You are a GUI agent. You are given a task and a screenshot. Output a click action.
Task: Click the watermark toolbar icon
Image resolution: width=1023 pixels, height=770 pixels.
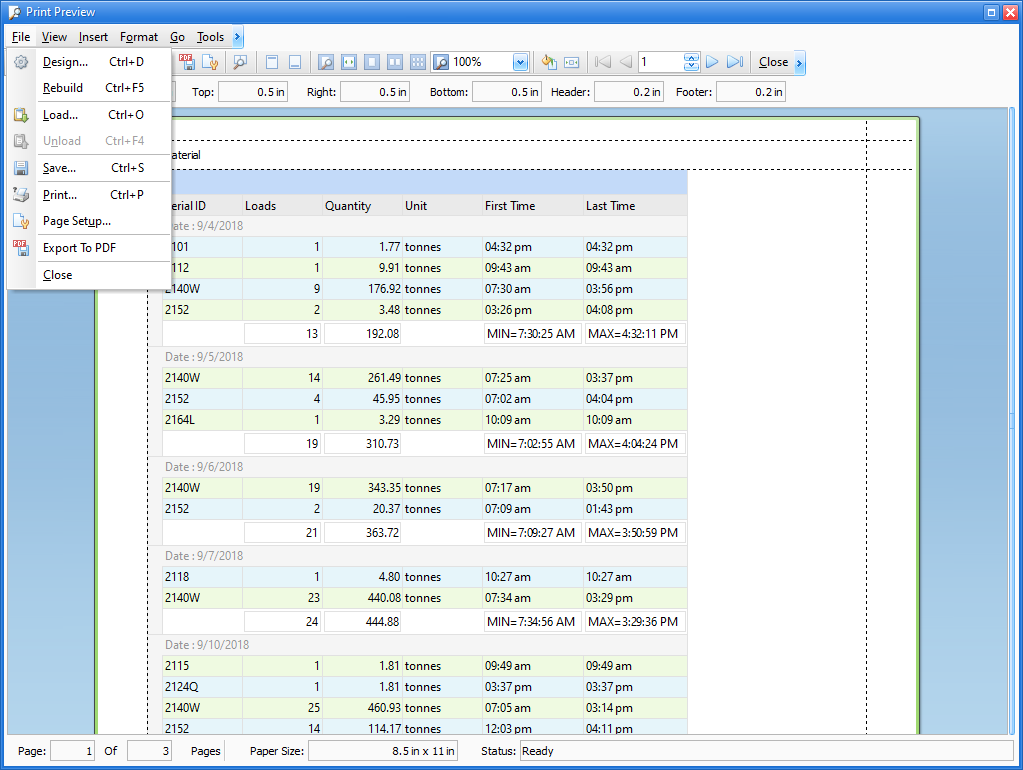coord(572,62)
